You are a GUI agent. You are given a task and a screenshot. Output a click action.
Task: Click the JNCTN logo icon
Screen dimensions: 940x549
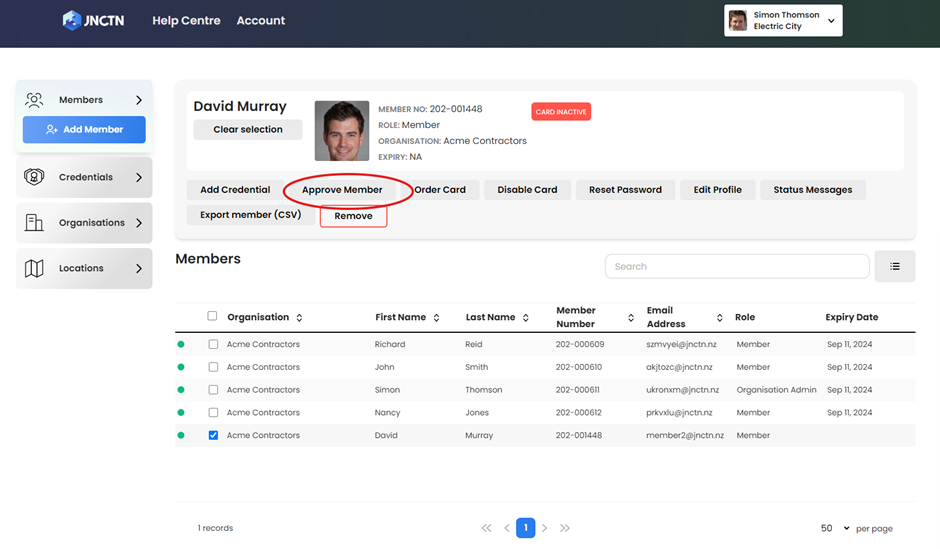tap(71, 20)
